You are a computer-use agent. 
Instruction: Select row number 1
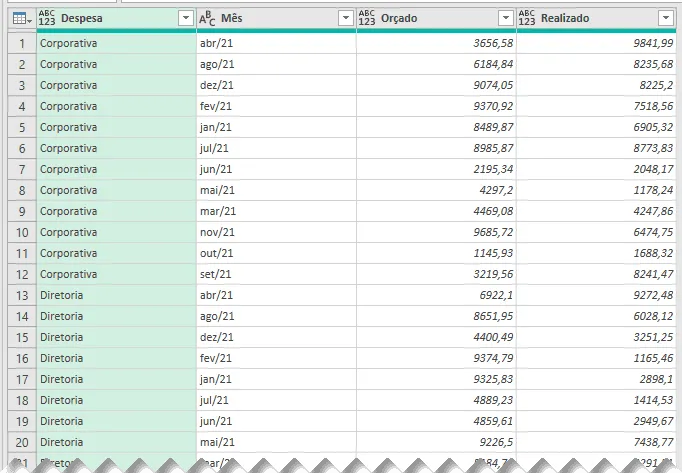click(x=22, y=44)
